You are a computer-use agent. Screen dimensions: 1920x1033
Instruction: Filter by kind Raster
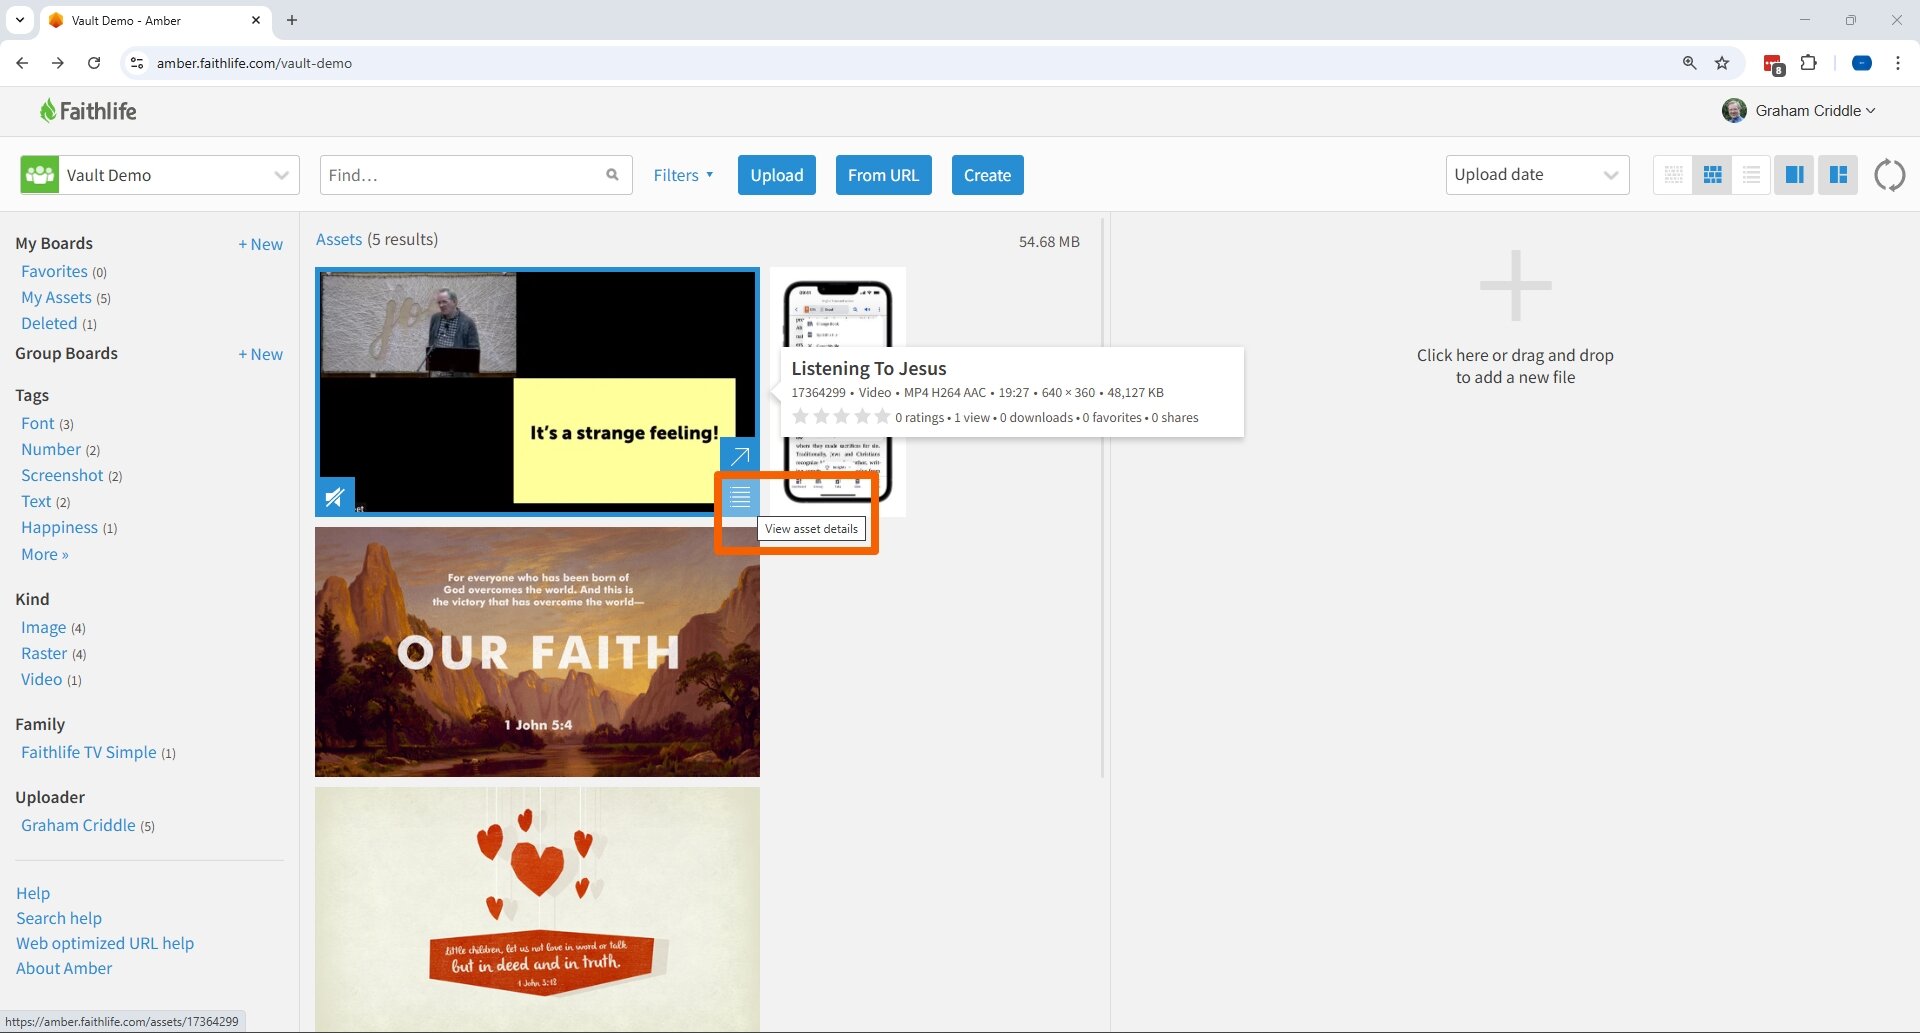pos(44,653)
